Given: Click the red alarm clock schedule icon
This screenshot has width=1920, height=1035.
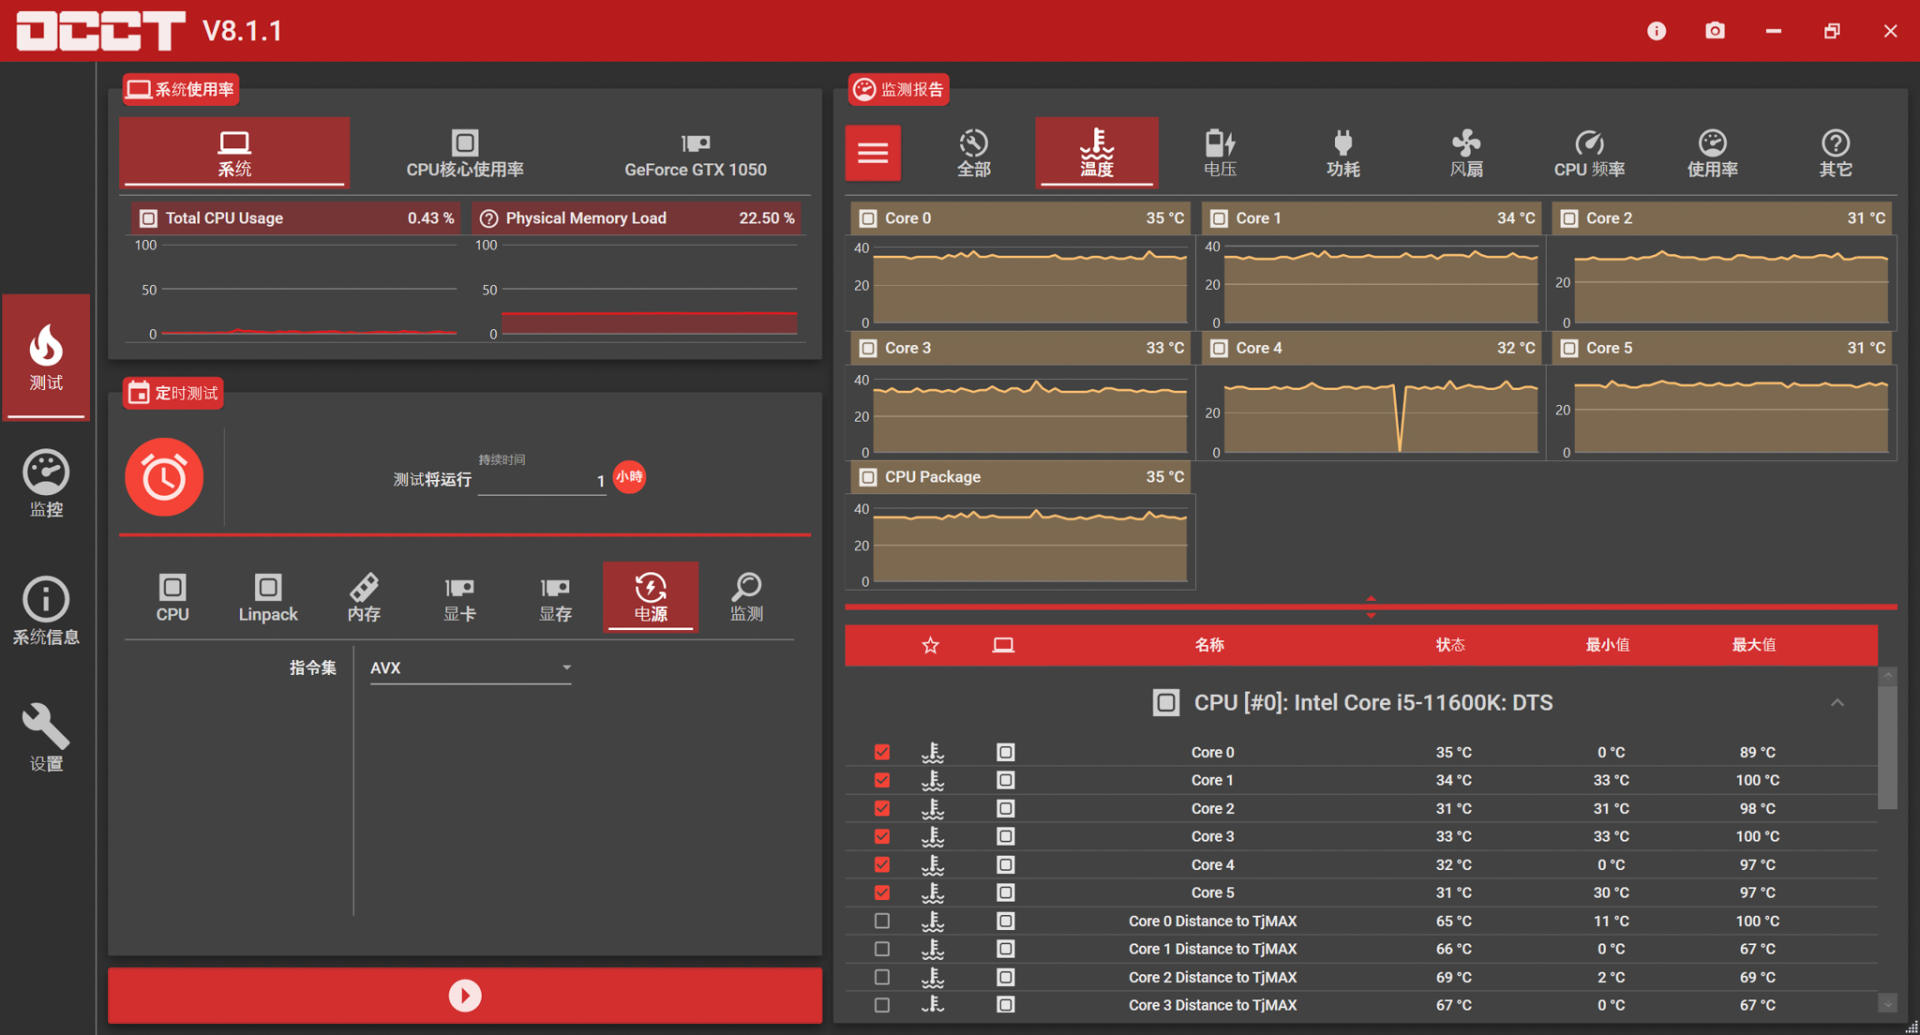Looking at the screenshot, I should [x=164, y=477].
